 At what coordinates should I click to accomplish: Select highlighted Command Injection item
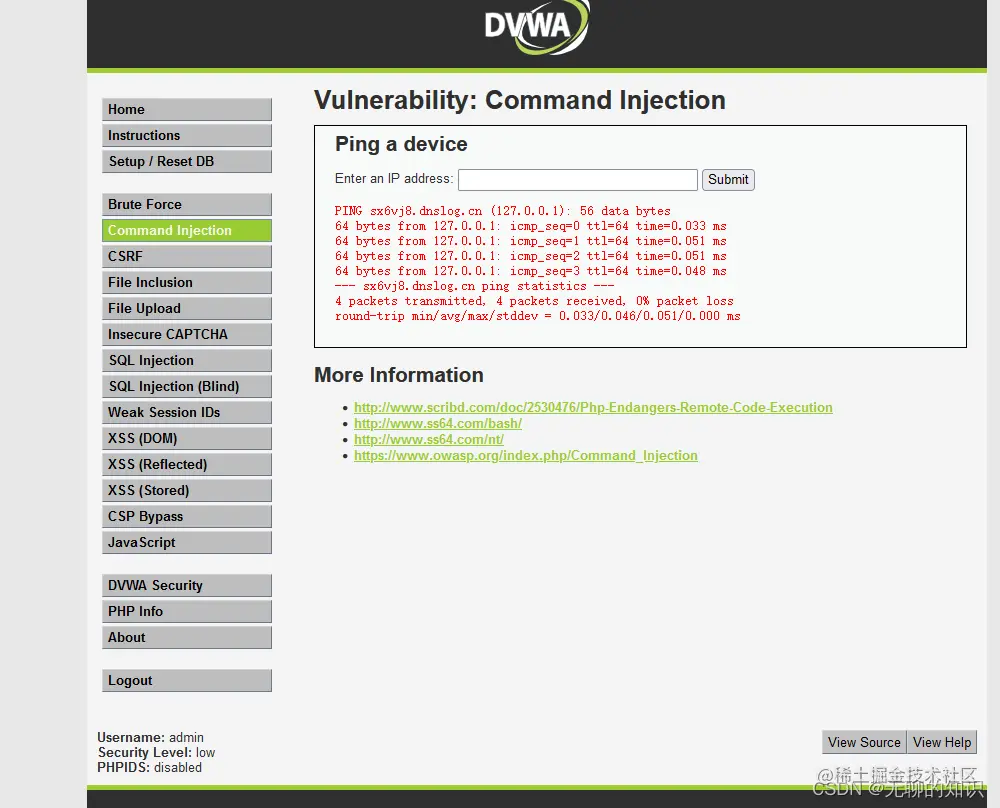pos(187,230)
